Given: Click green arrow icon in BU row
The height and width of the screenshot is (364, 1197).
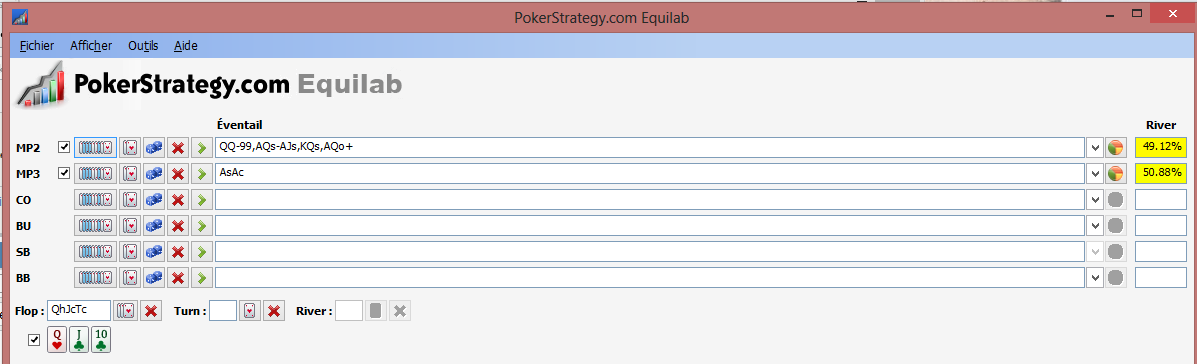Looking at the screenshot, I should pos(202,226).
